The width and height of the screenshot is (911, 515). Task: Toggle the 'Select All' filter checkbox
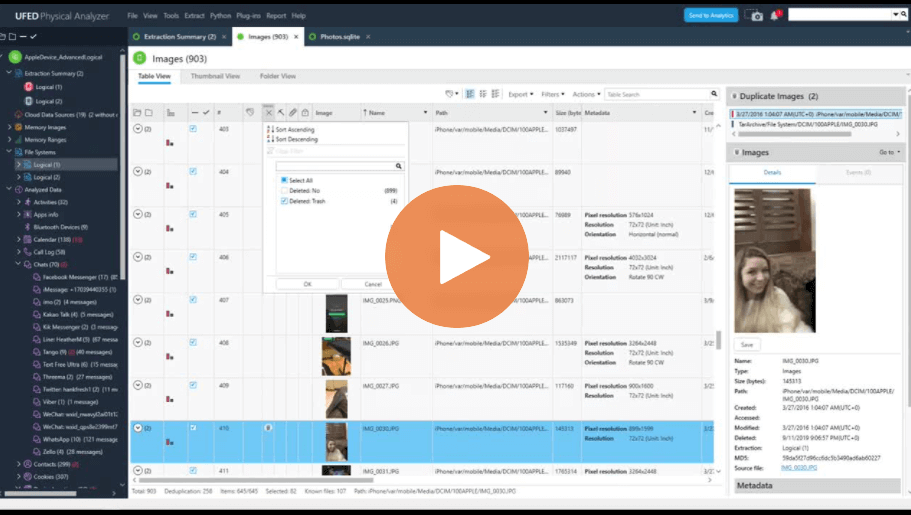pyautogui.click(x=284, y=180)
